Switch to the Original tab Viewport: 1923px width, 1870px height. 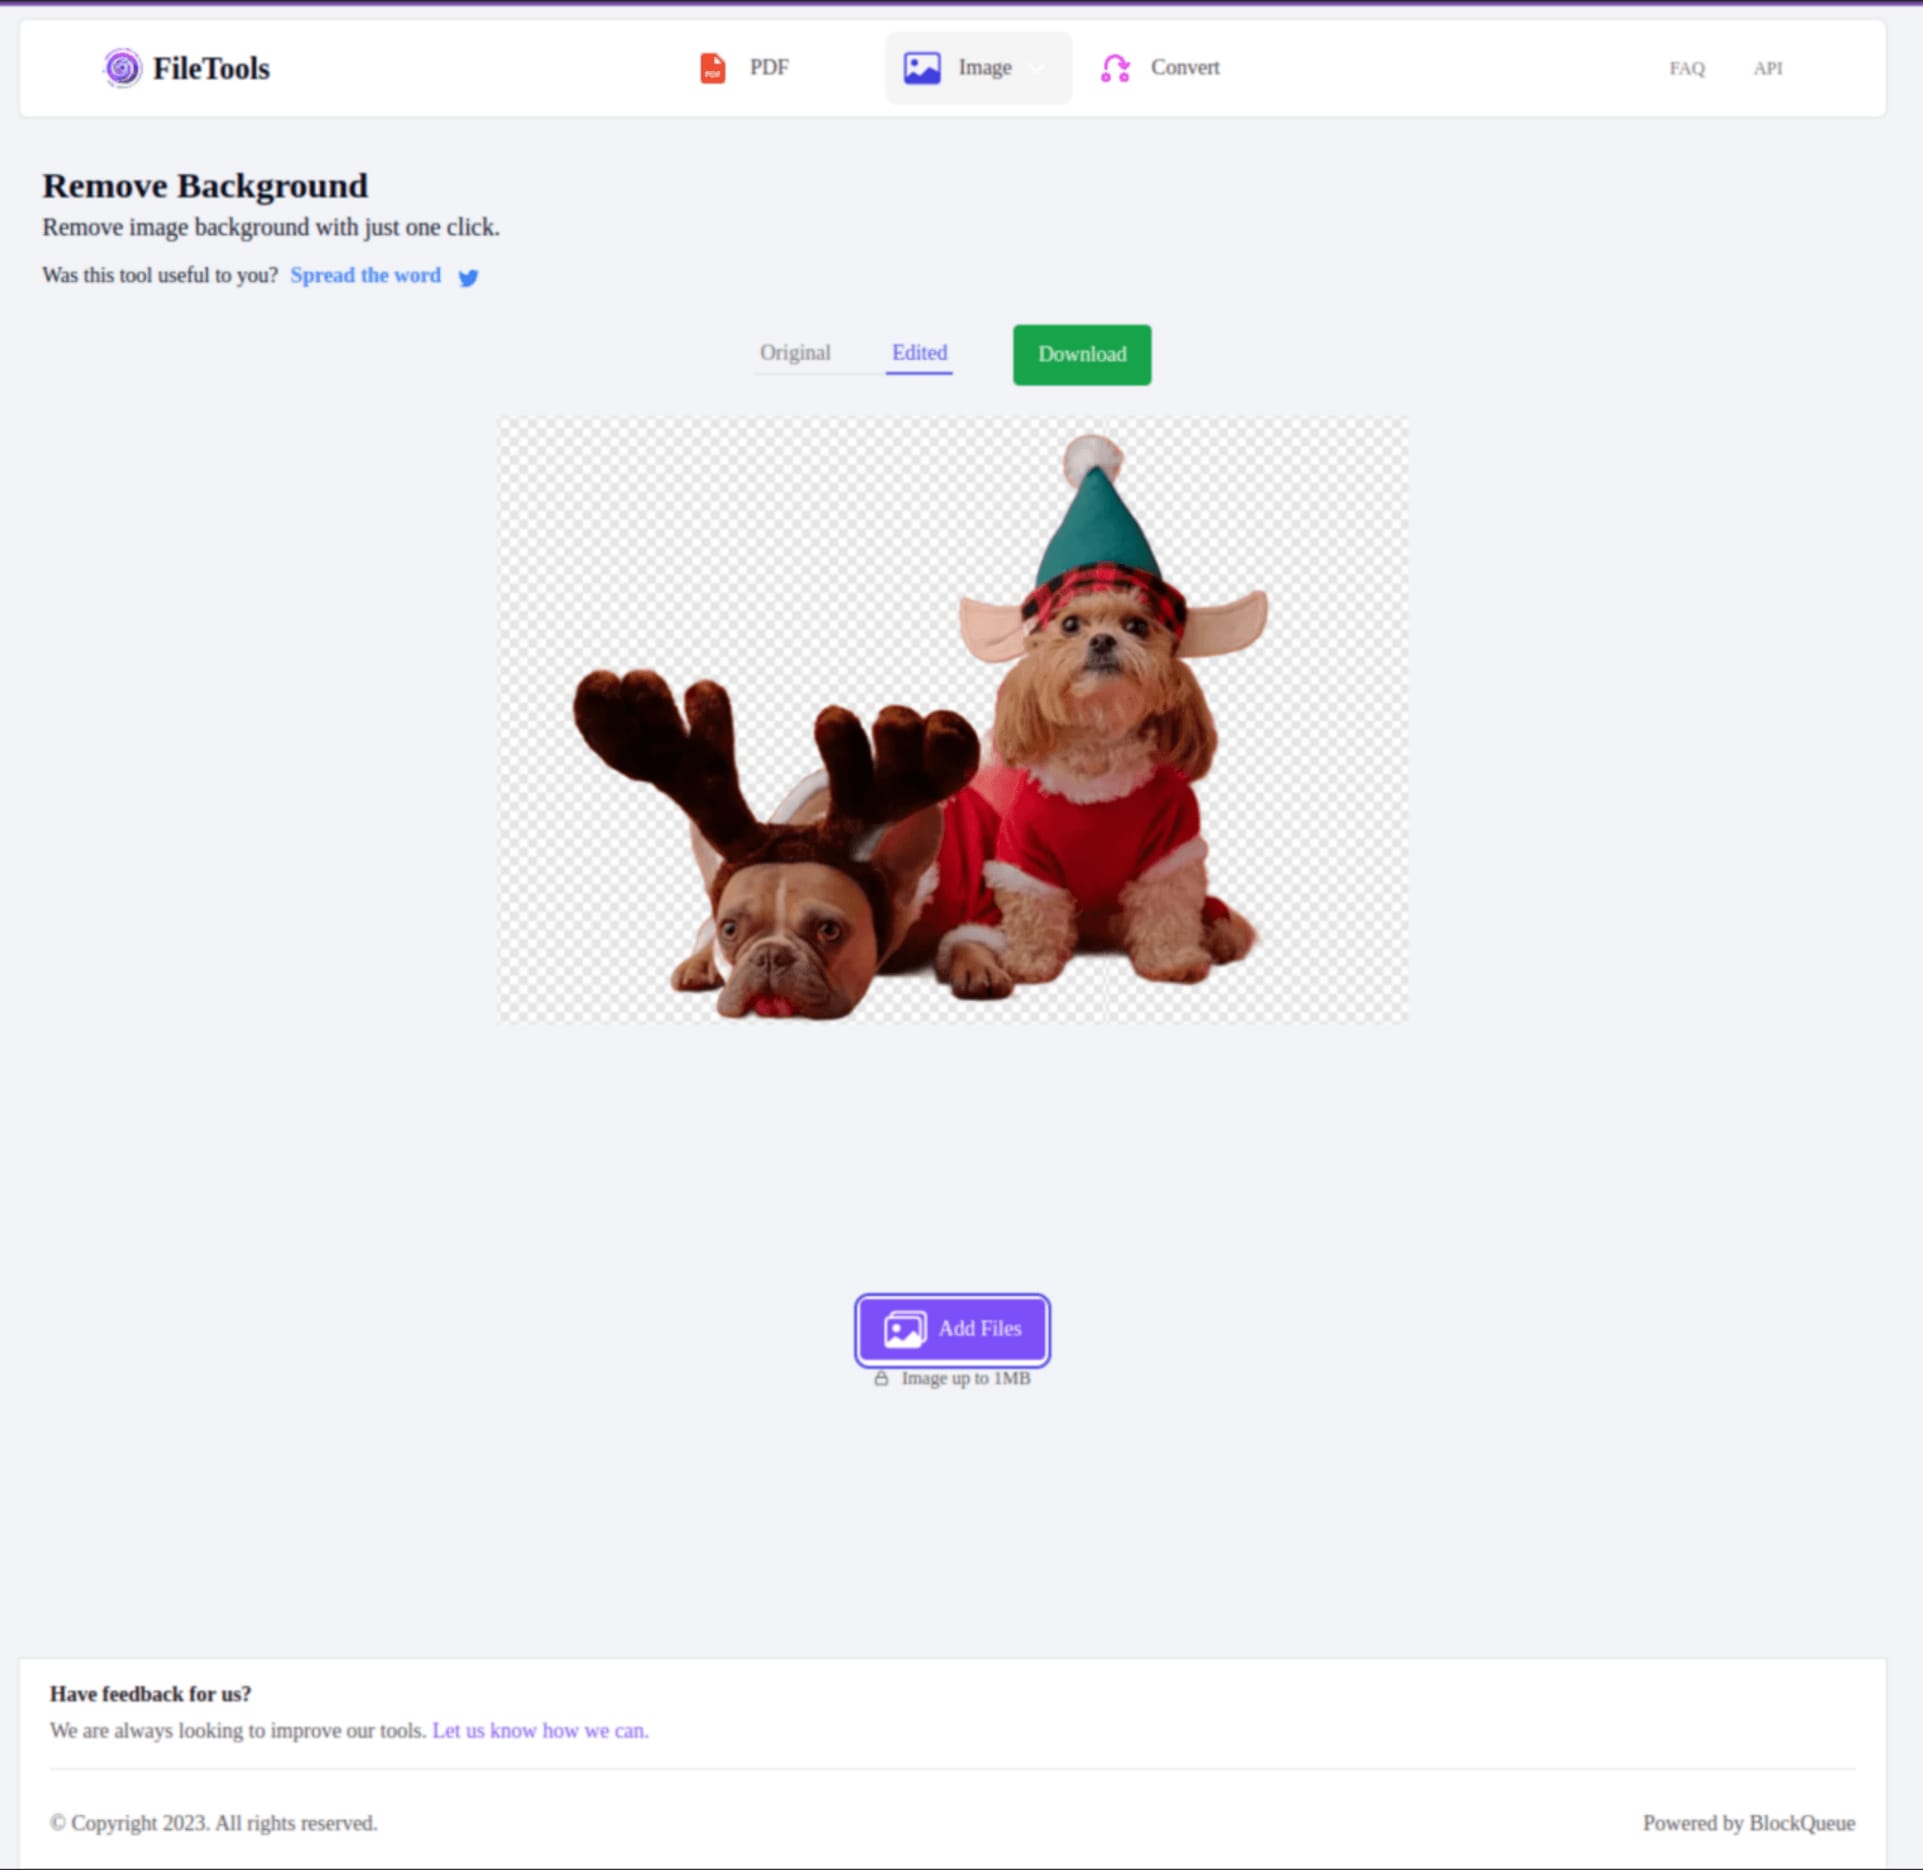coord(795,352)
